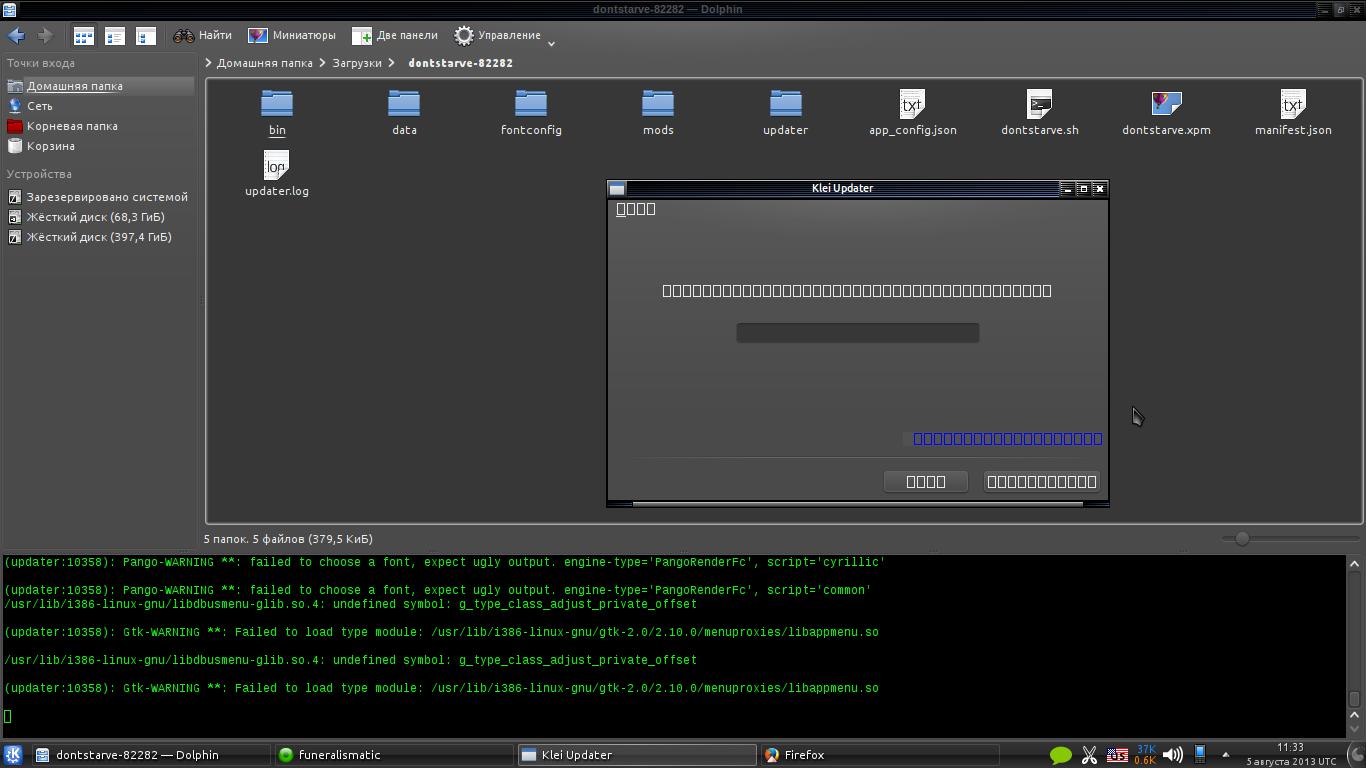The height and width of the screenshot is (768, 1366).
Task: Open the Управление control menu
Action: 497,36
